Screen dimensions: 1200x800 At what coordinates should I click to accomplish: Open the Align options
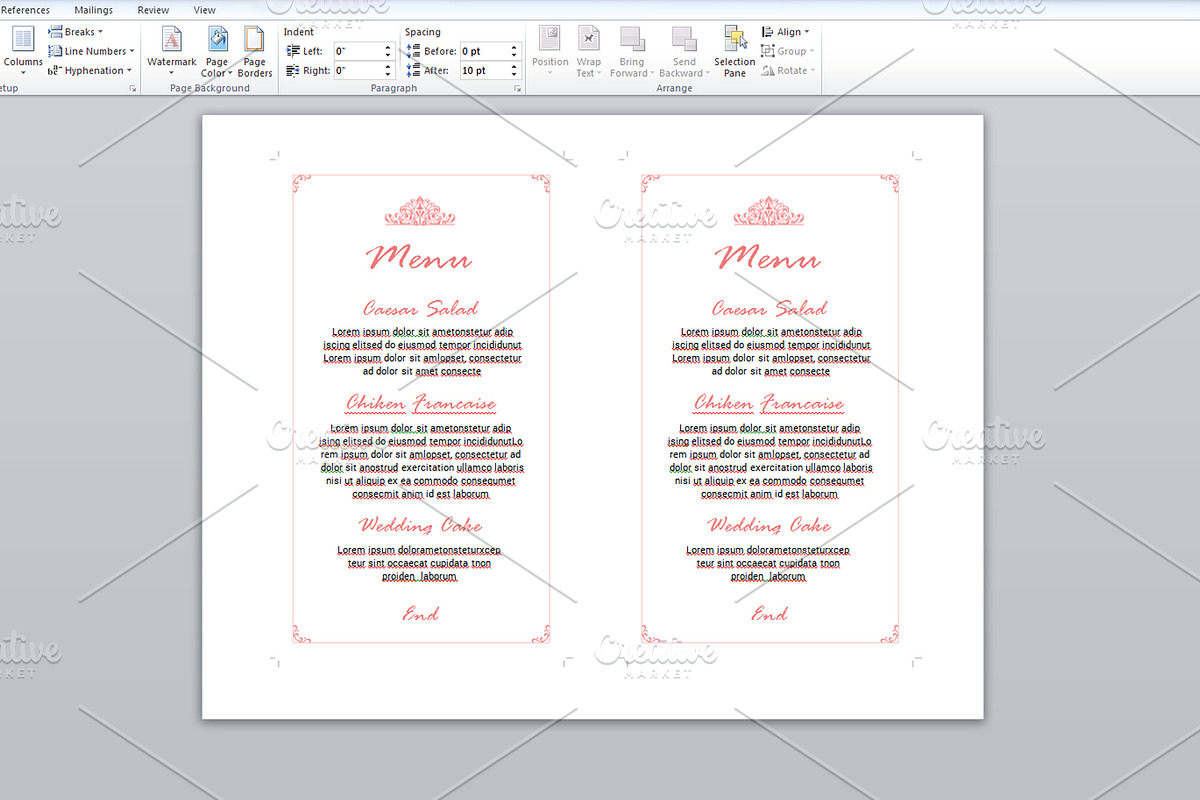click(x=786, y=31)
